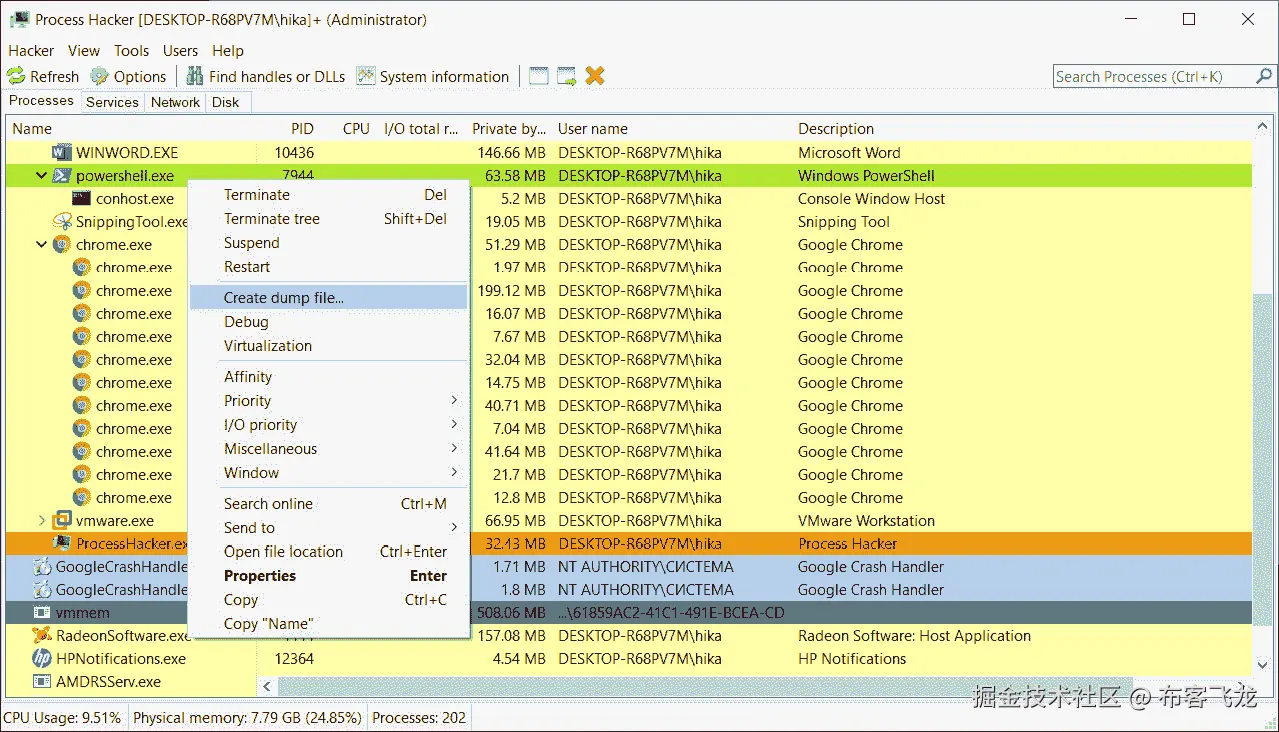Viewport: 1279px width, 732px height.
Task: Switch to the Services tab
Action: tap(112, 102)
